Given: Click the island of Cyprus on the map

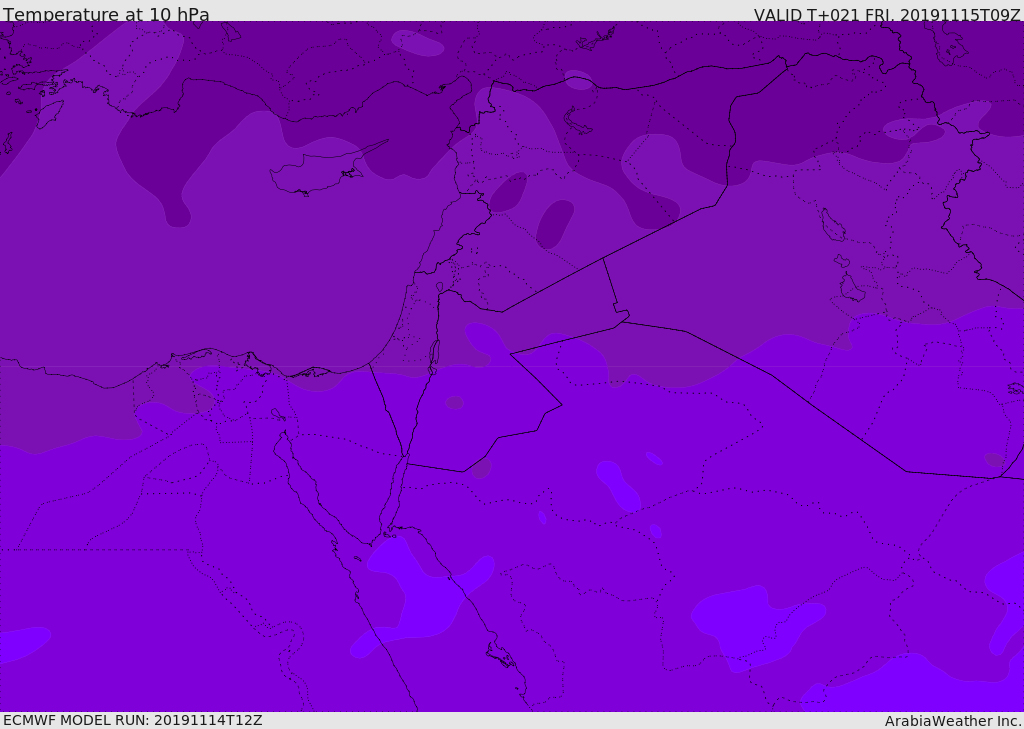Looking at the screenshot, I should point(320,171).
